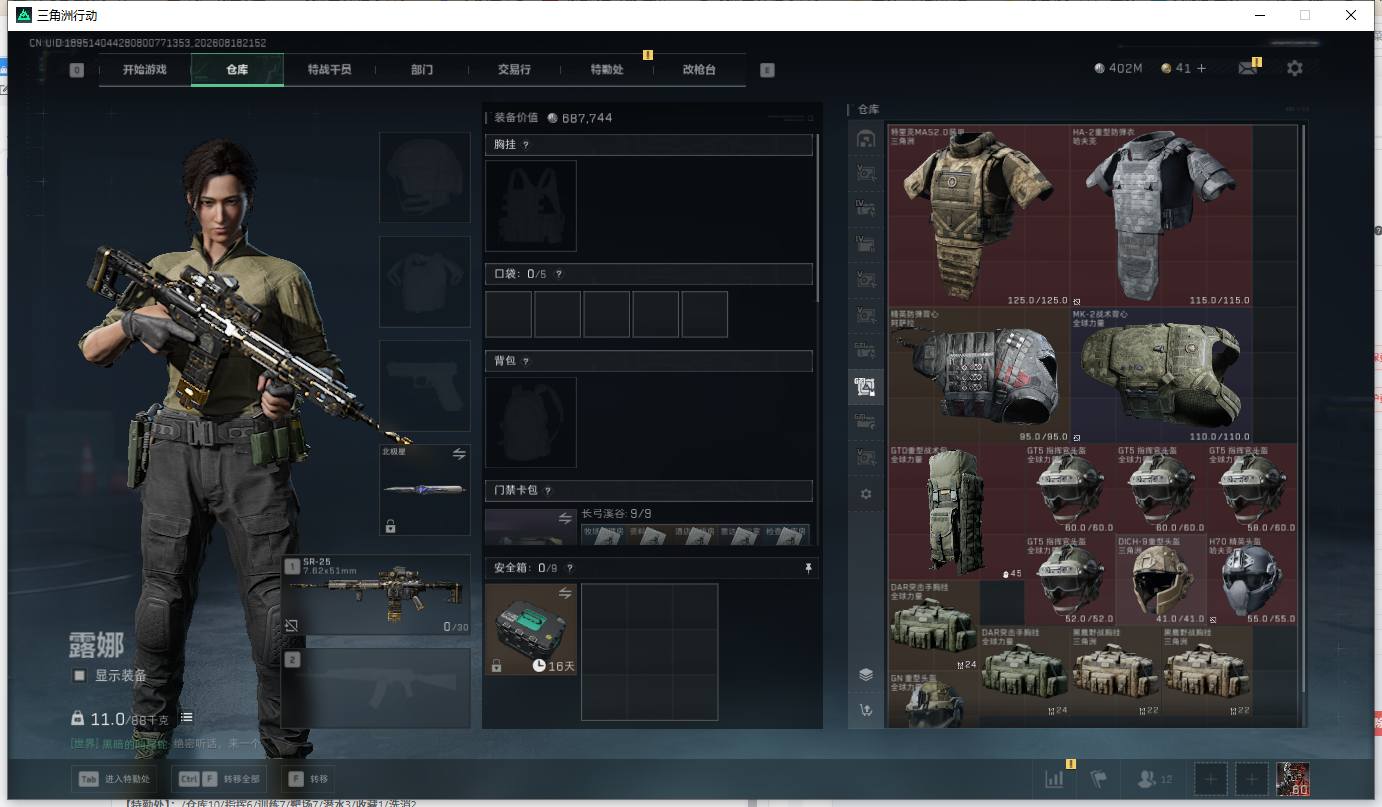Click the 转移全部 button

point(218,779)
